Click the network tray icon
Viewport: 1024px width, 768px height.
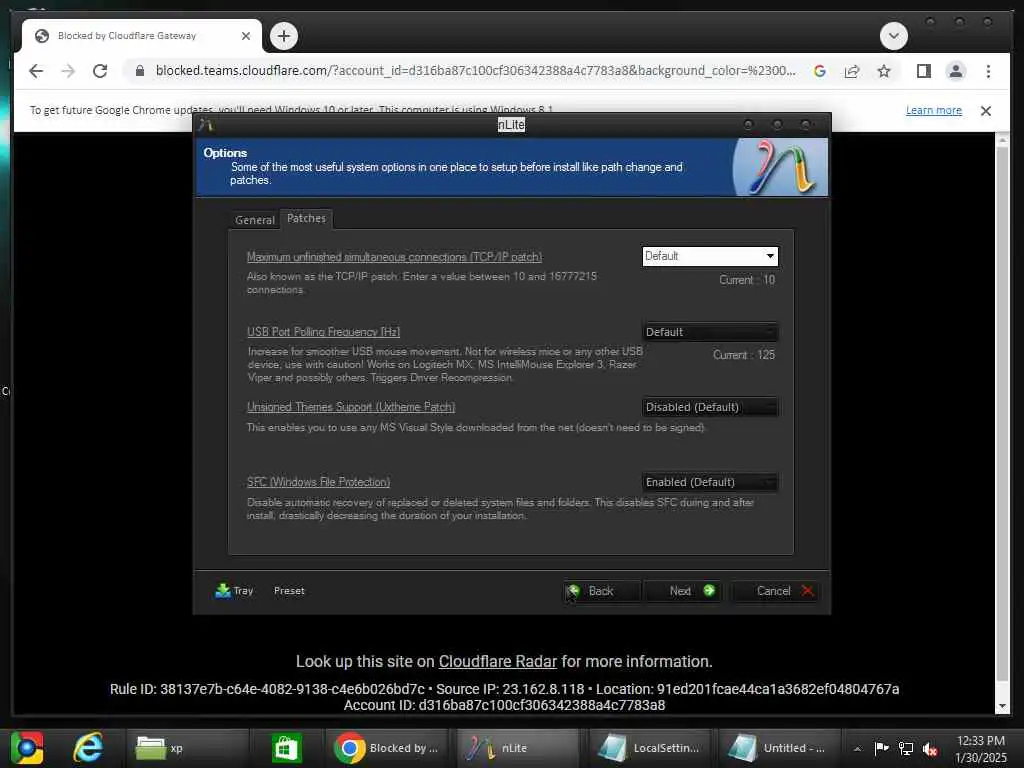point(906,748)
